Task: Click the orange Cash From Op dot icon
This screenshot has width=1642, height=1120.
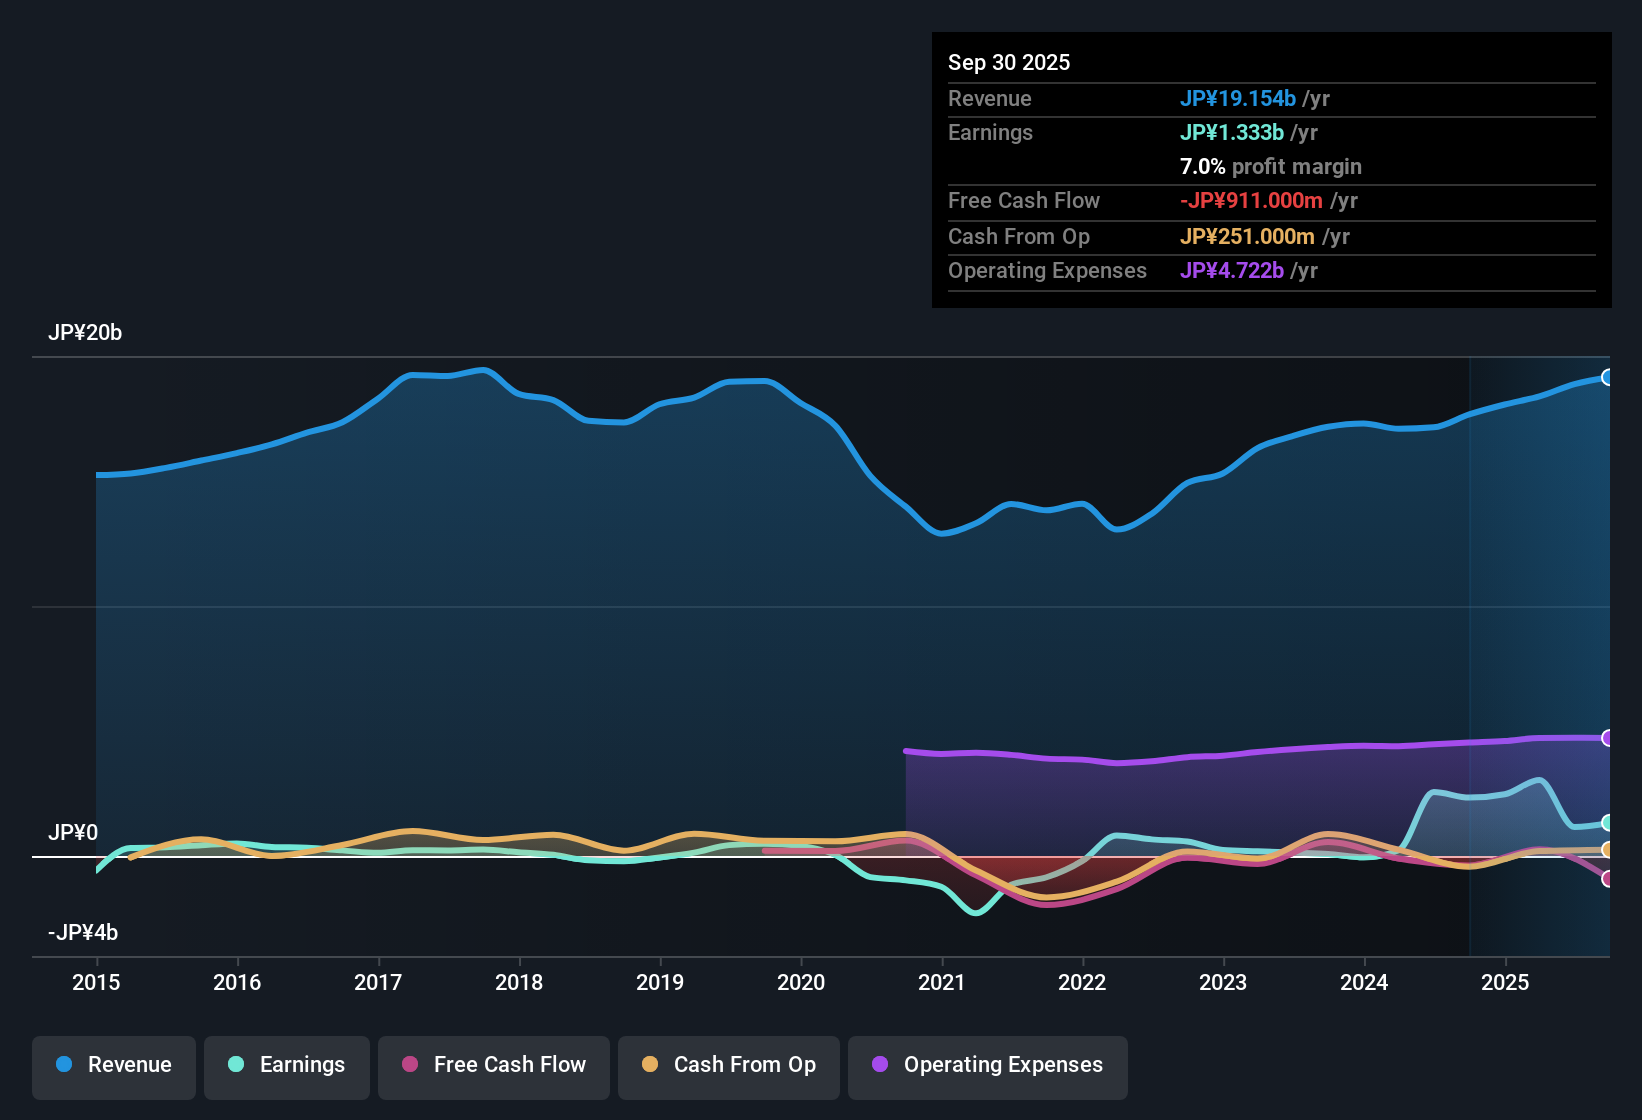Action: pos(649,1066)
